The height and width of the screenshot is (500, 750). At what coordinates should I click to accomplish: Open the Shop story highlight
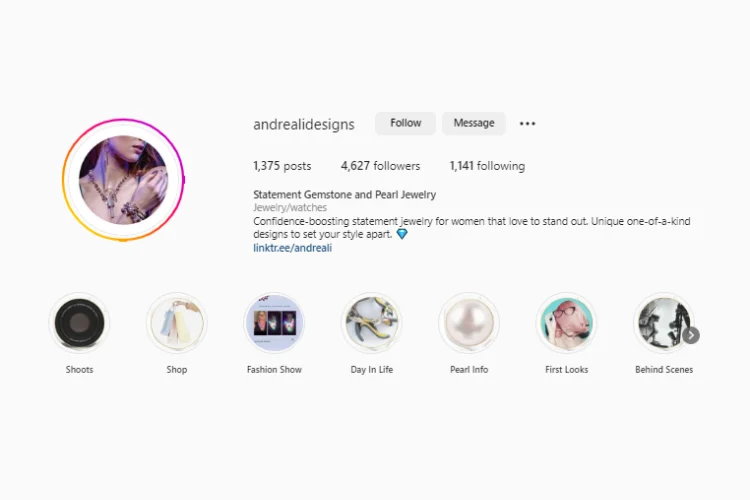click(x=176, y=323)
